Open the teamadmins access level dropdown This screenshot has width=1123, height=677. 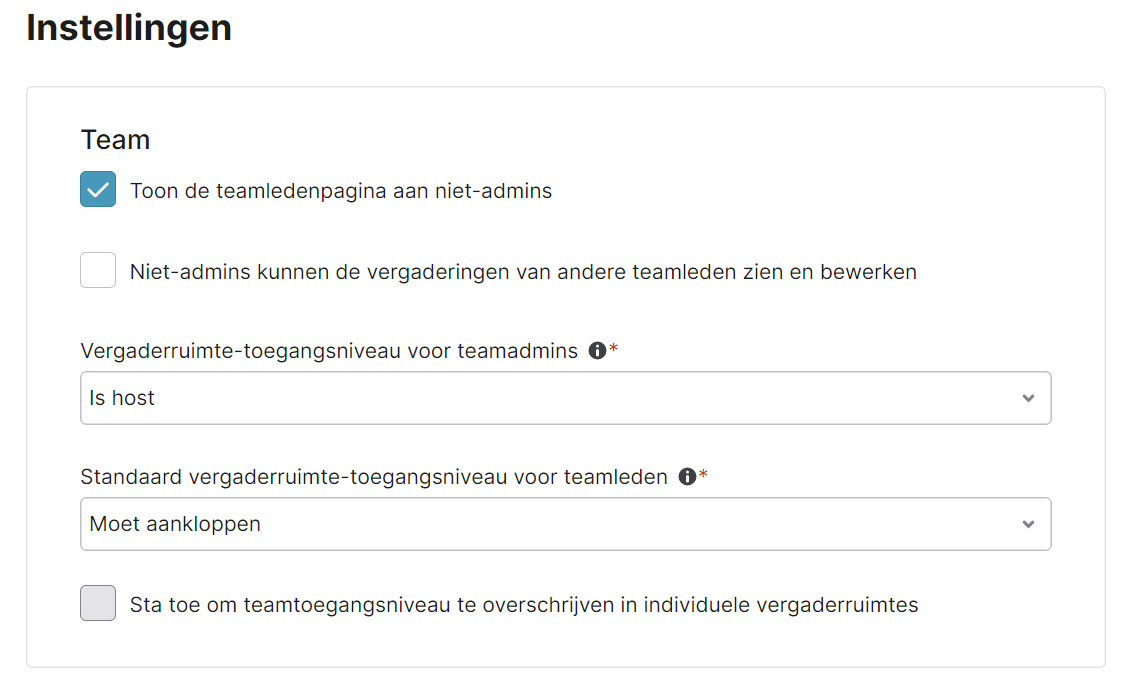pyautogui.click(x=566, y=398)
